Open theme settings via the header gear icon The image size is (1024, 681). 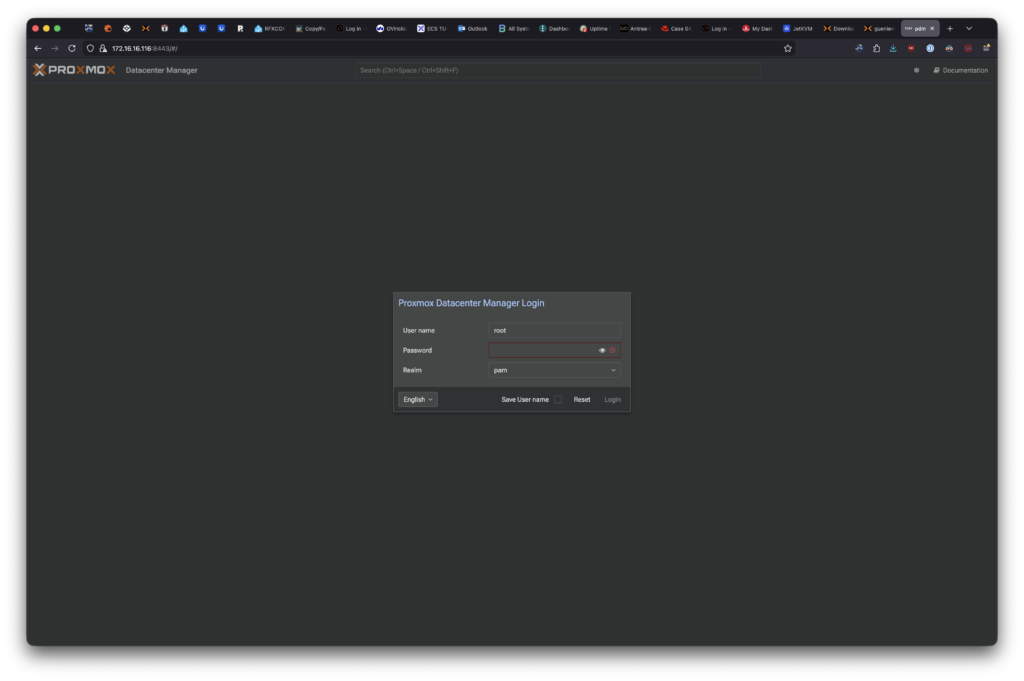[916, 70]
